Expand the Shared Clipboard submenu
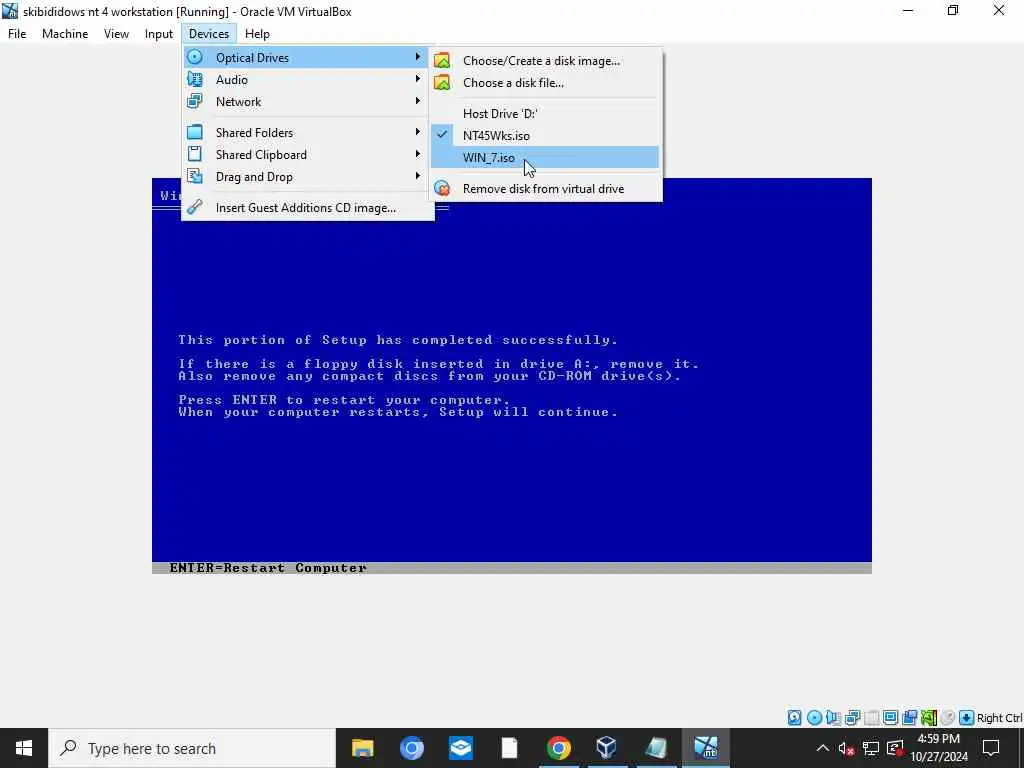 click(417, 154)
